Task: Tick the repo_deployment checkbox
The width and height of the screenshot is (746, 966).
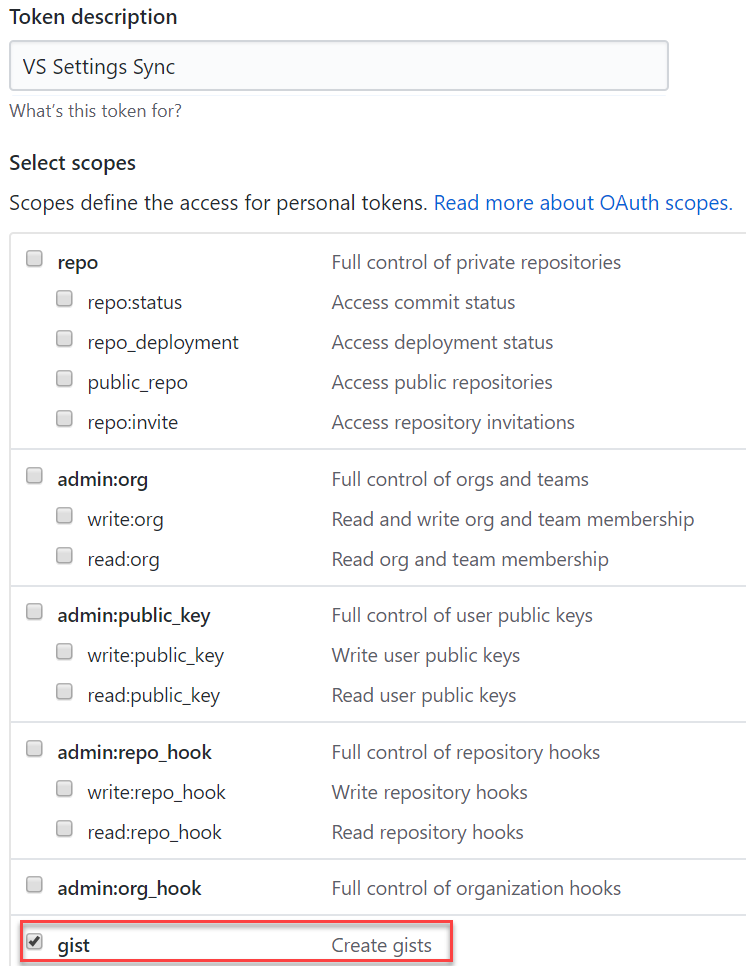Action: click(64, 339)
